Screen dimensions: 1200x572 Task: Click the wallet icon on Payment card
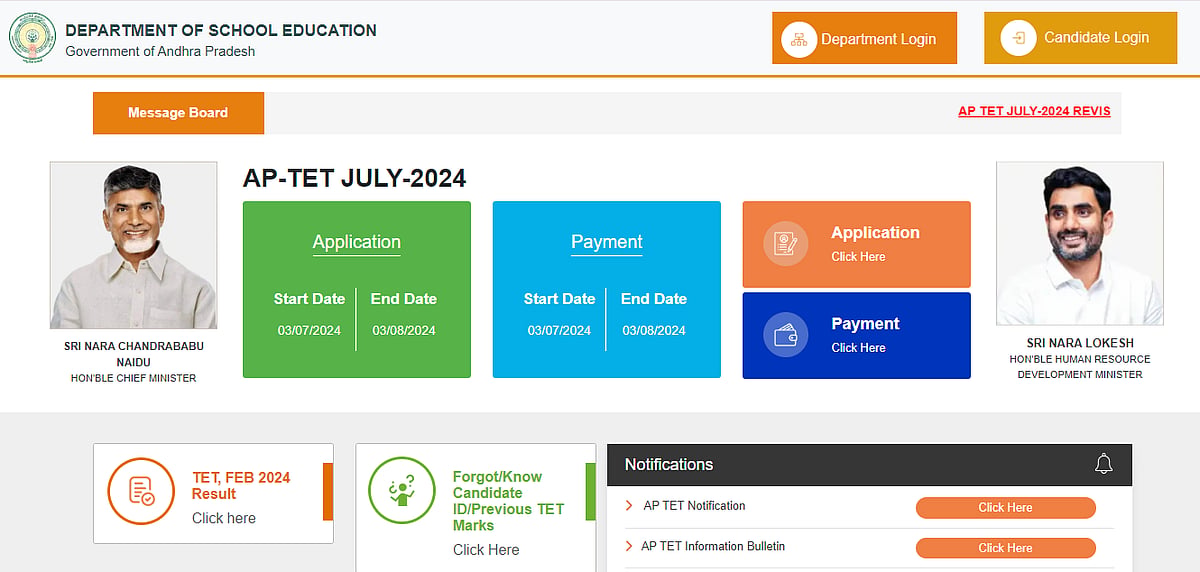785,335
